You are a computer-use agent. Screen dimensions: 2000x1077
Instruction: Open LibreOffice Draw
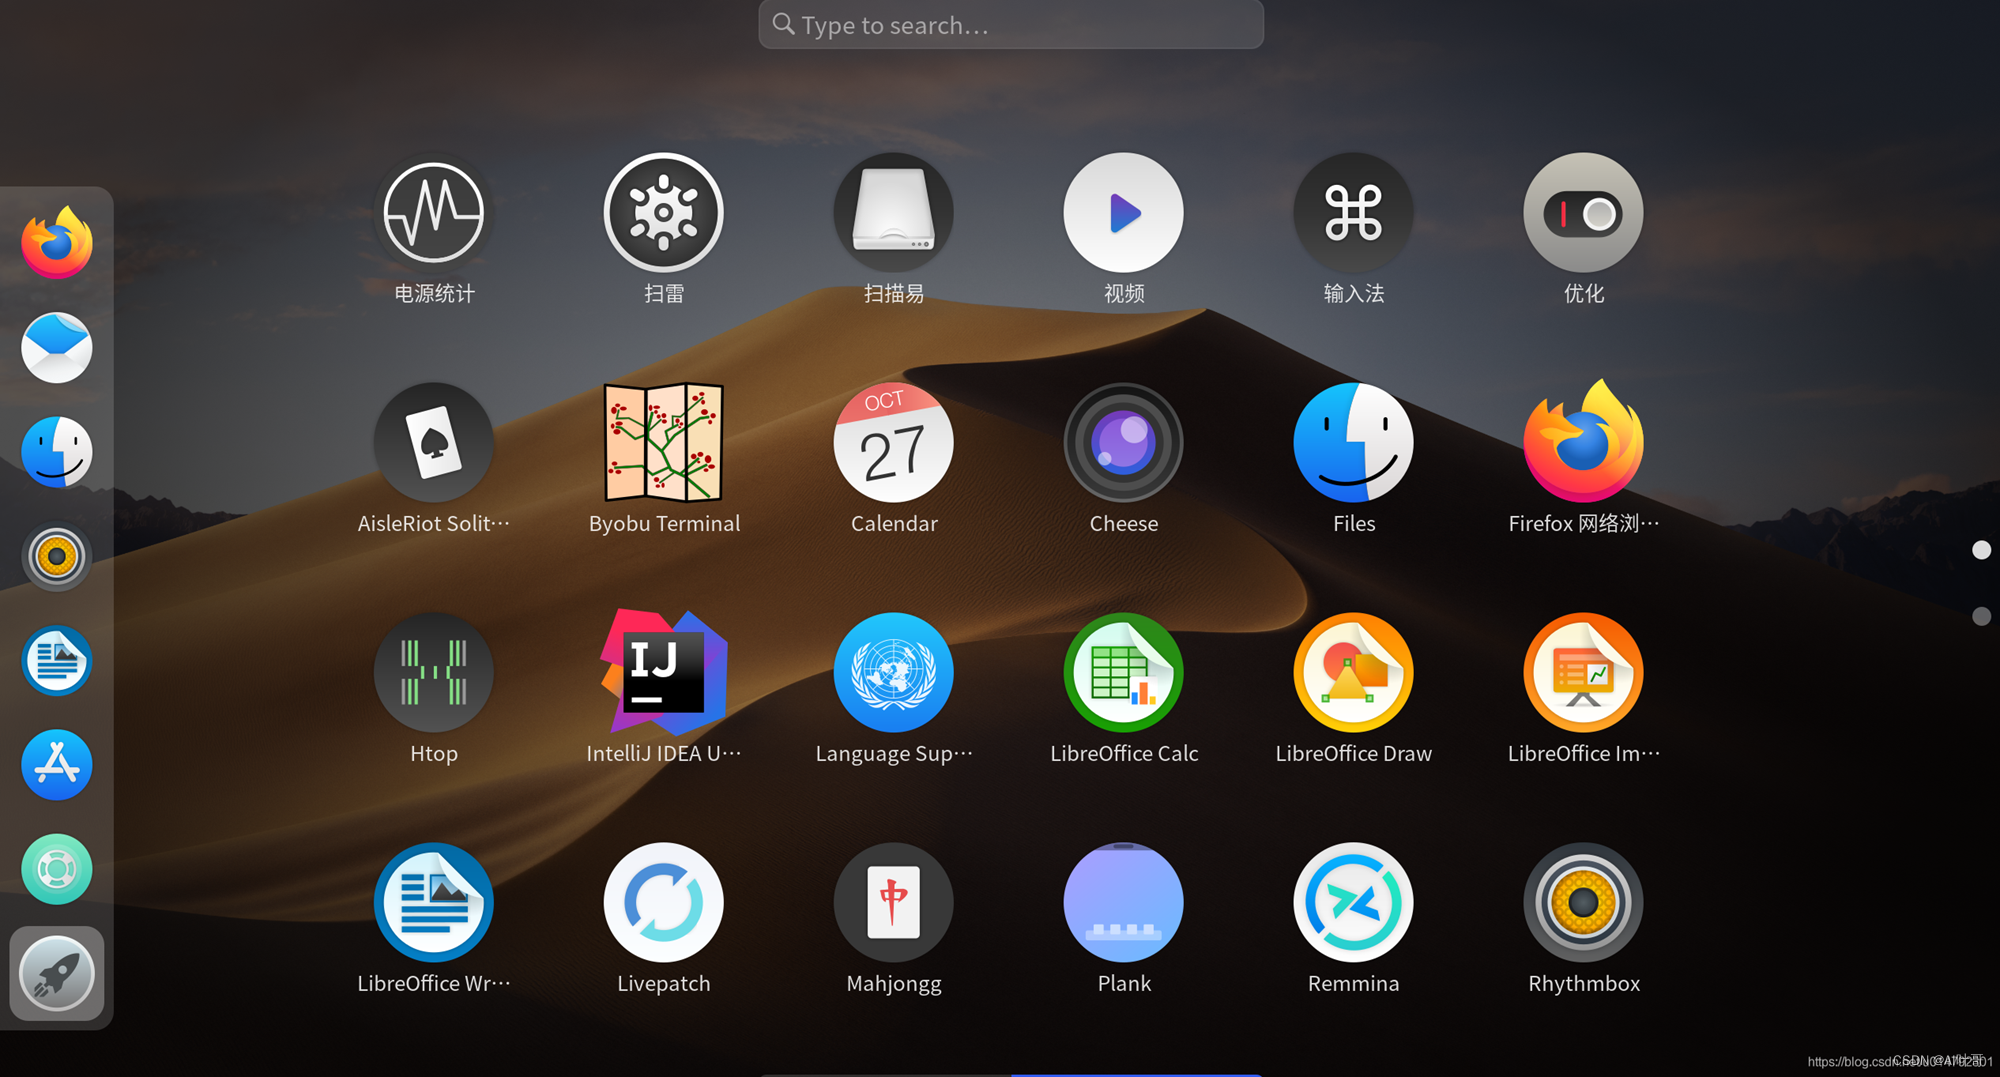[1353, 673]
